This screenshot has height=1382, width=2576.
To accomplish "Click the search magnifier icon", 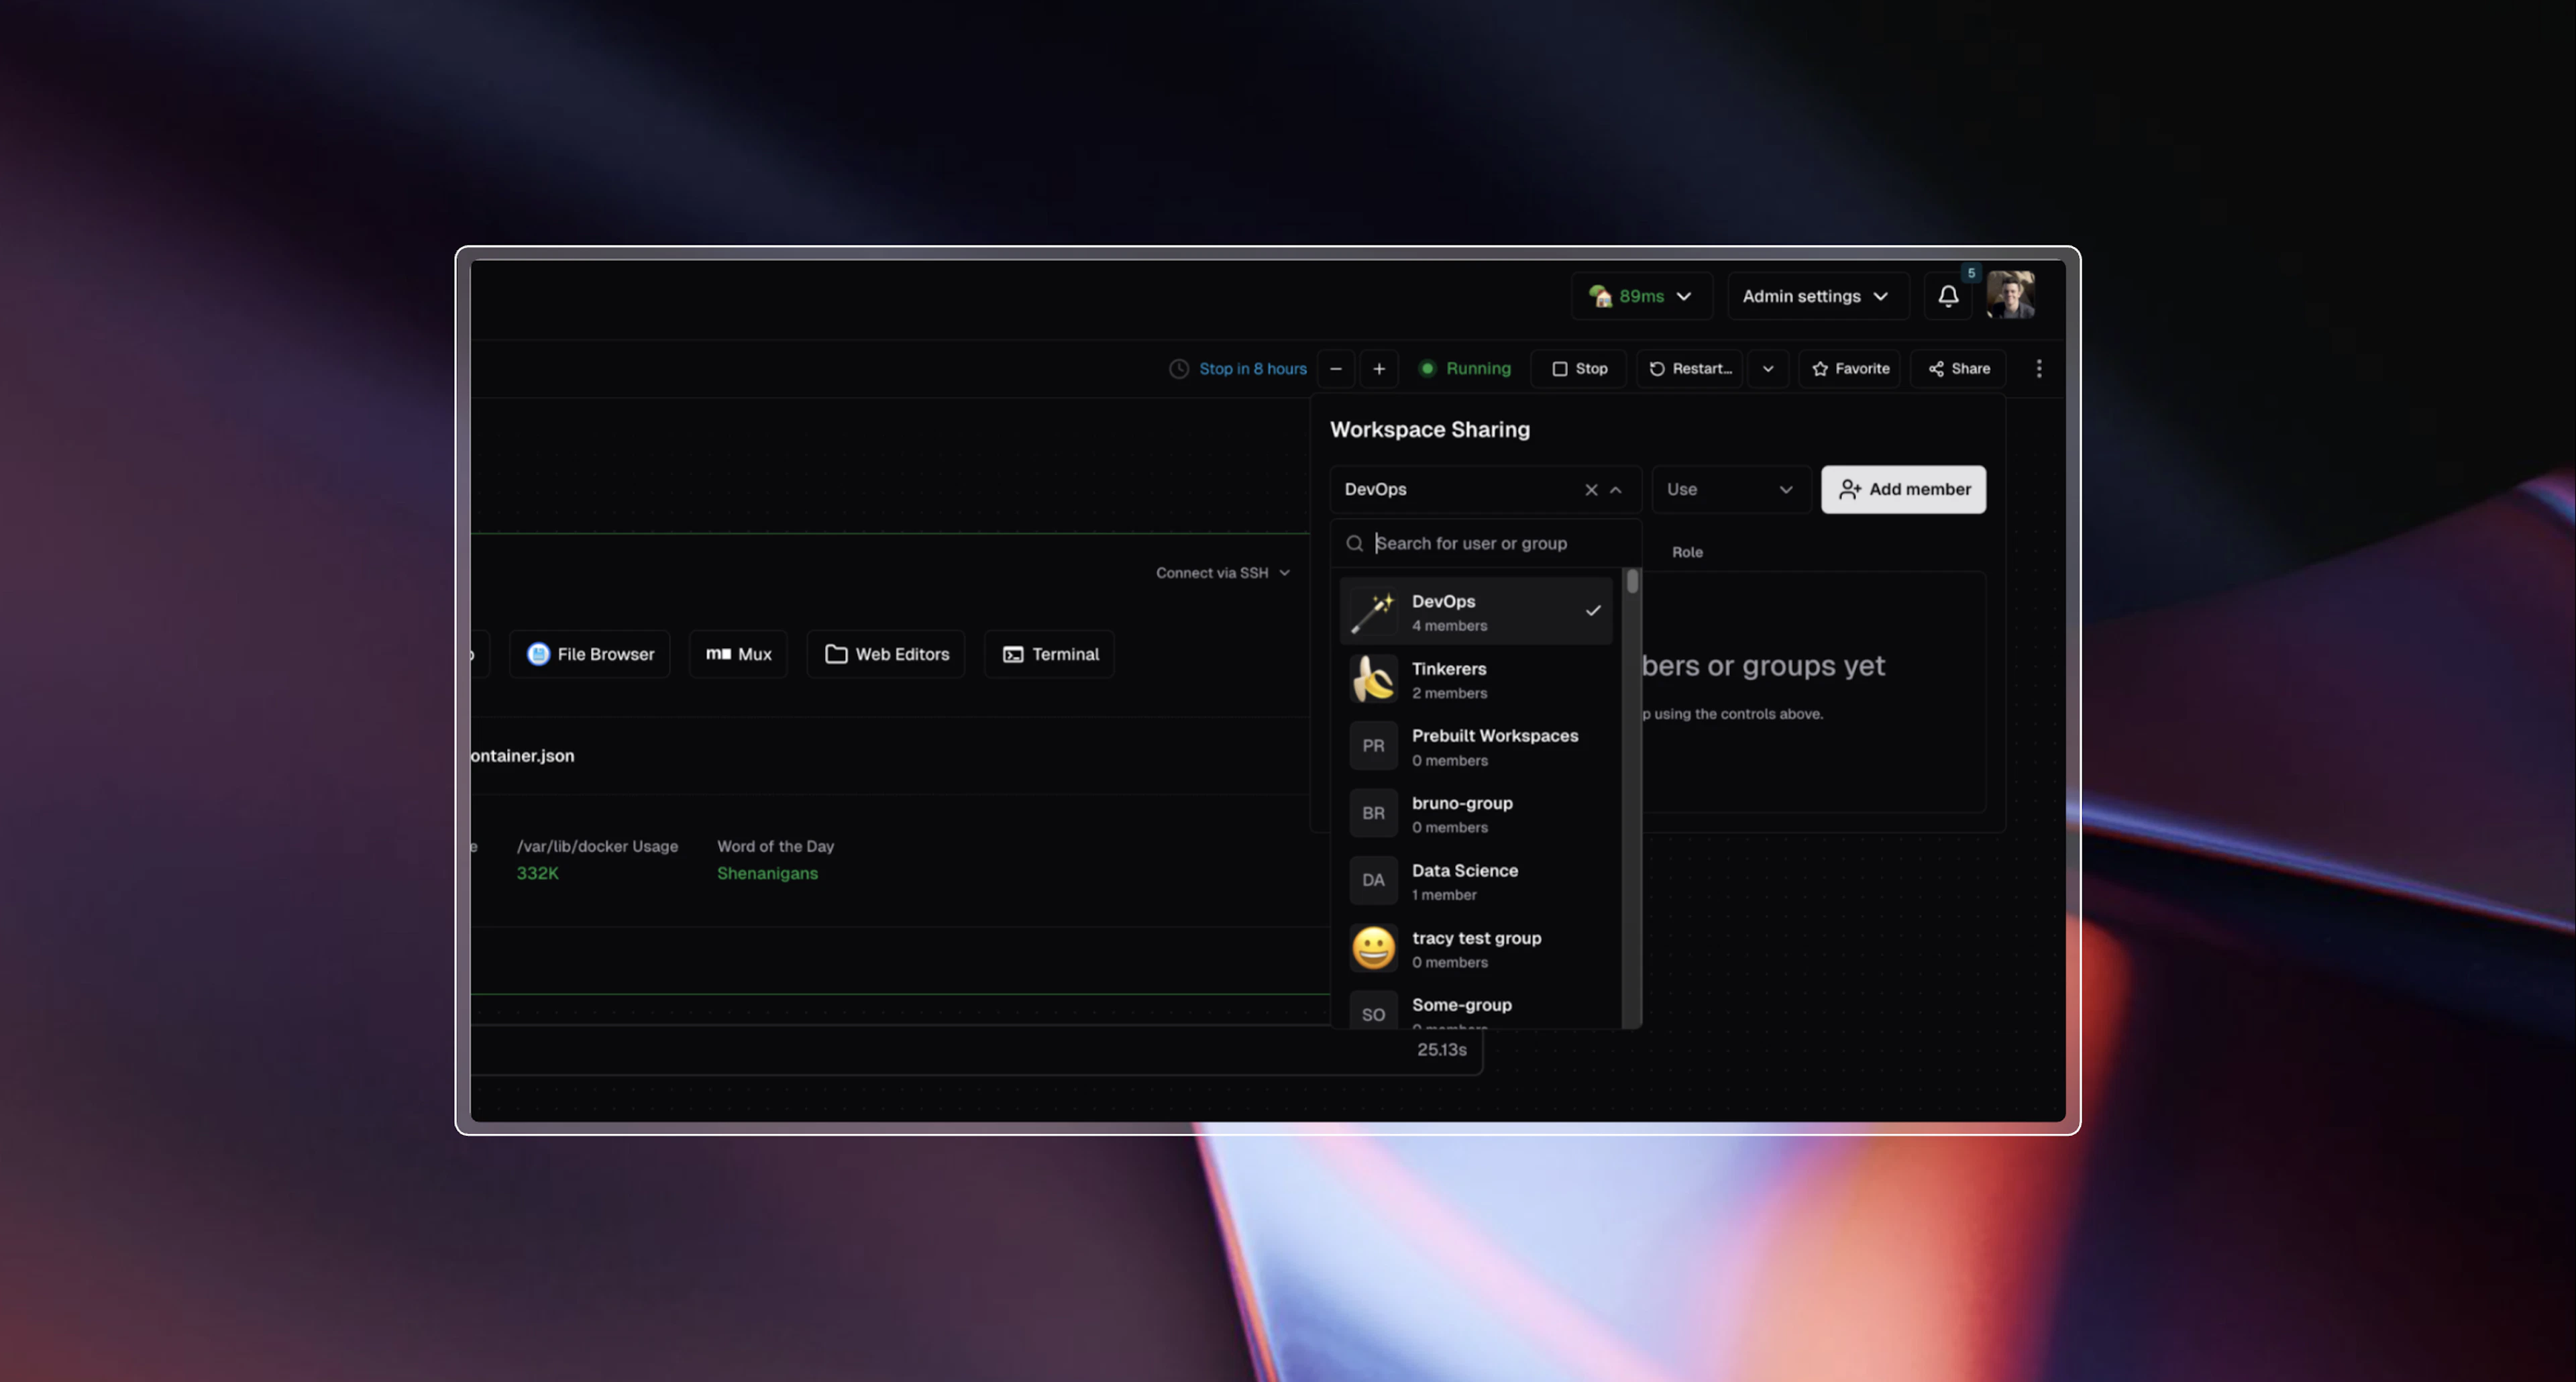I will tap(1354, 543).
